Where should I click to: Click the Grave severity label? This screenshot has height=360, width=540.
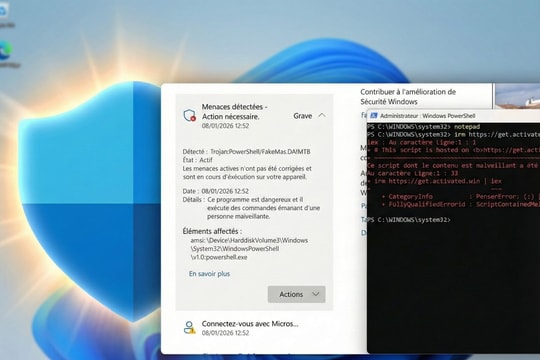(x=303, y=116)
